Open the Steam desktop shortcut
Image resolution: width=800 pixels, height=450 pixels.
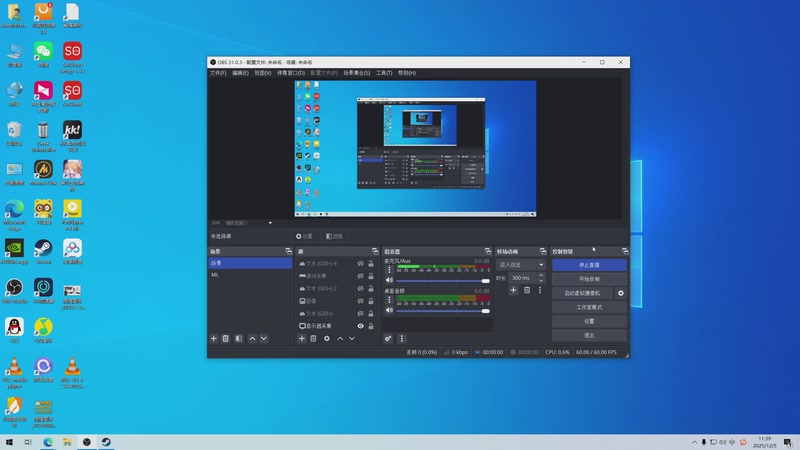tap(43, 252)
